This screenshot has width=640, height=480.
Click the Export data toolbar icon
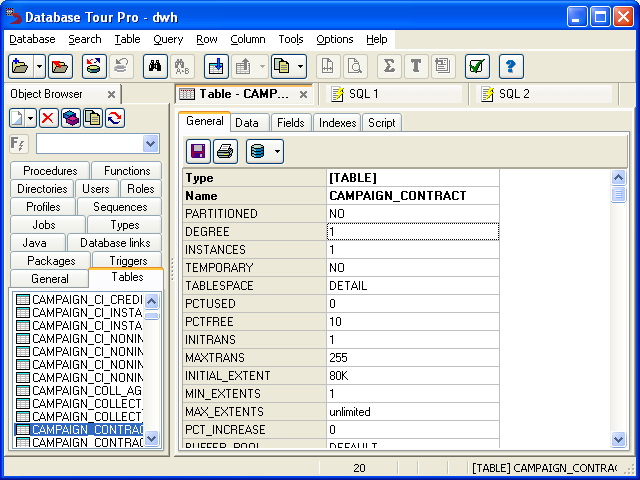click(244, 66)
